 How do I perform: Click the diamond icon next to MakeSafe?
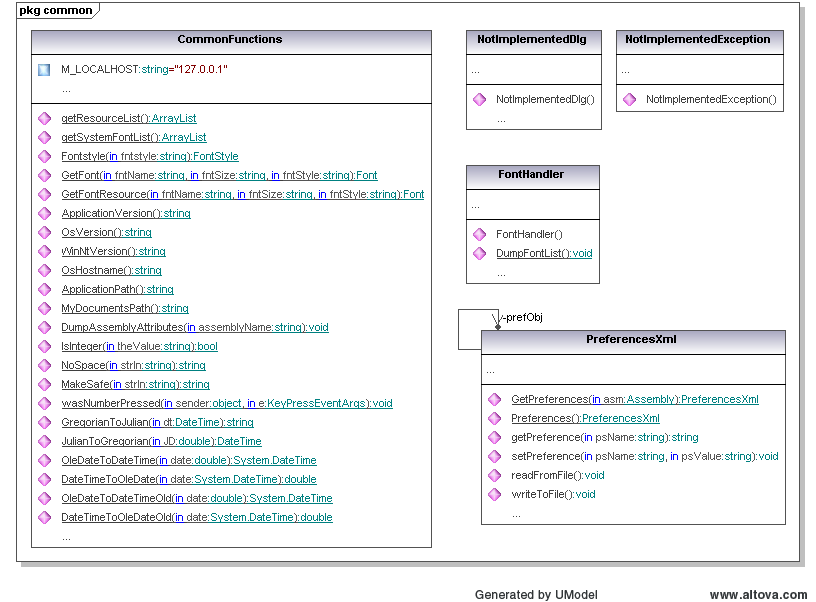coord(45,385)
